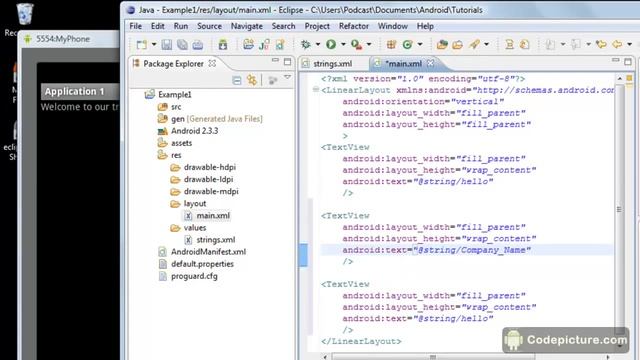Open the Debug dropdown arrow
Screen dimensions: 640x360
(x=318, y=44)
